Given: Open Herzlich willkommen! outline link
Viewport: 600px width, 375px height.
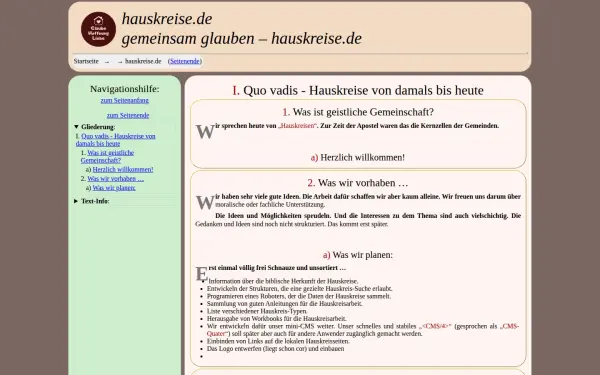Looking at the screenshot, I should tap(123, 170).
